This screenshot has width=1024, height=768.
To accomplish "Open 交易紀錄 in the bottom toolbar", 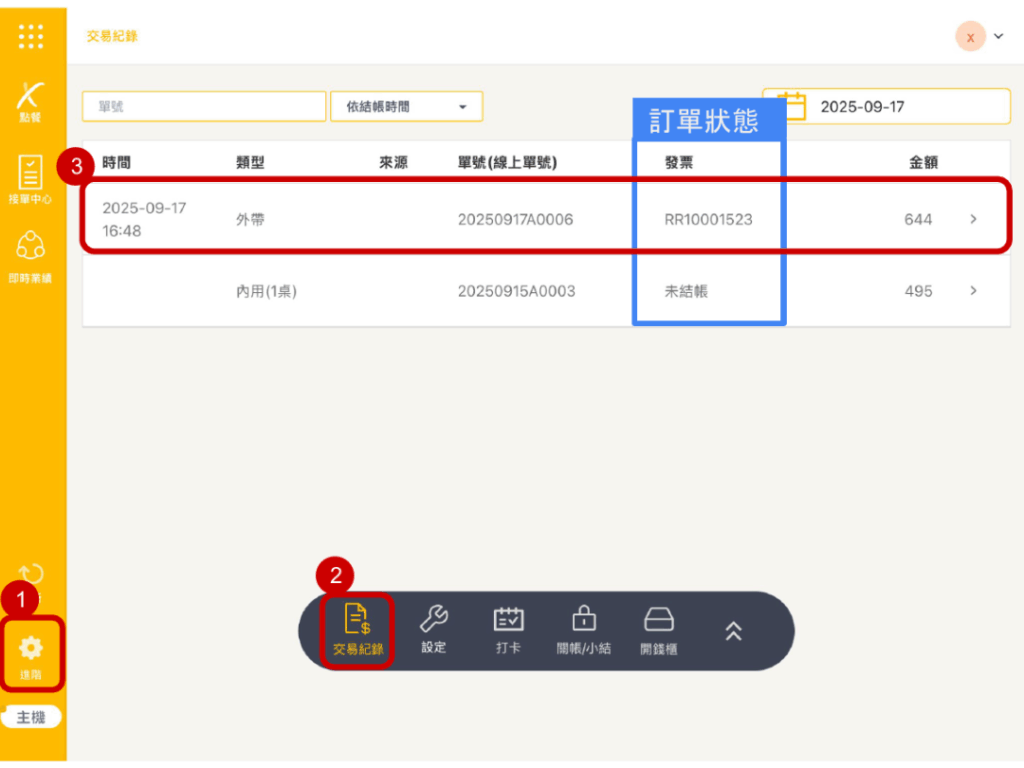I will point(358,631).
